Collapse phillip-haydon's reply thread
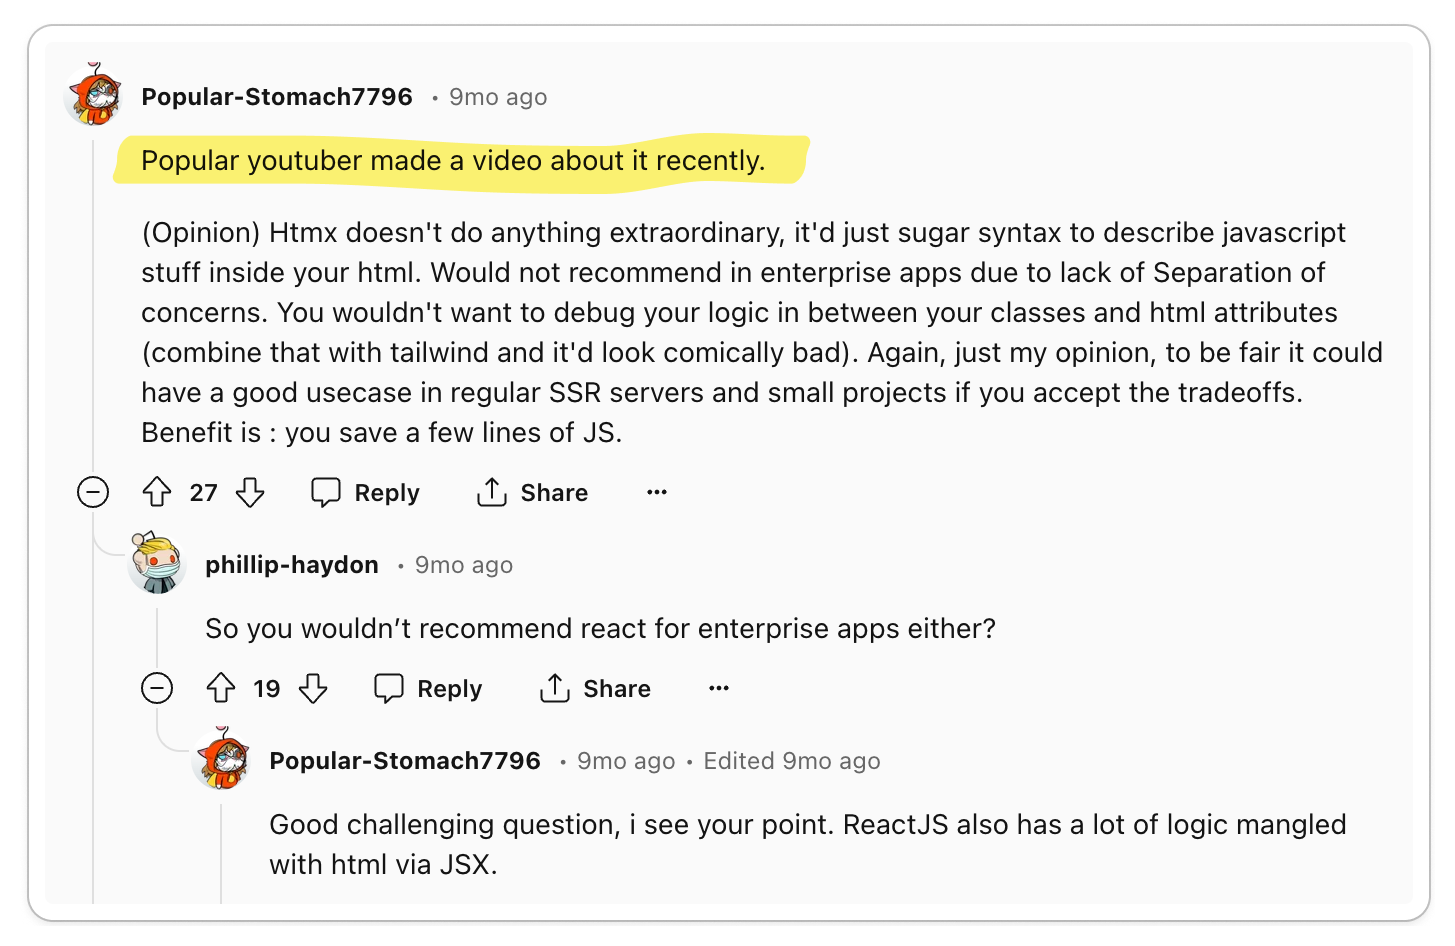 pos(157,688)
